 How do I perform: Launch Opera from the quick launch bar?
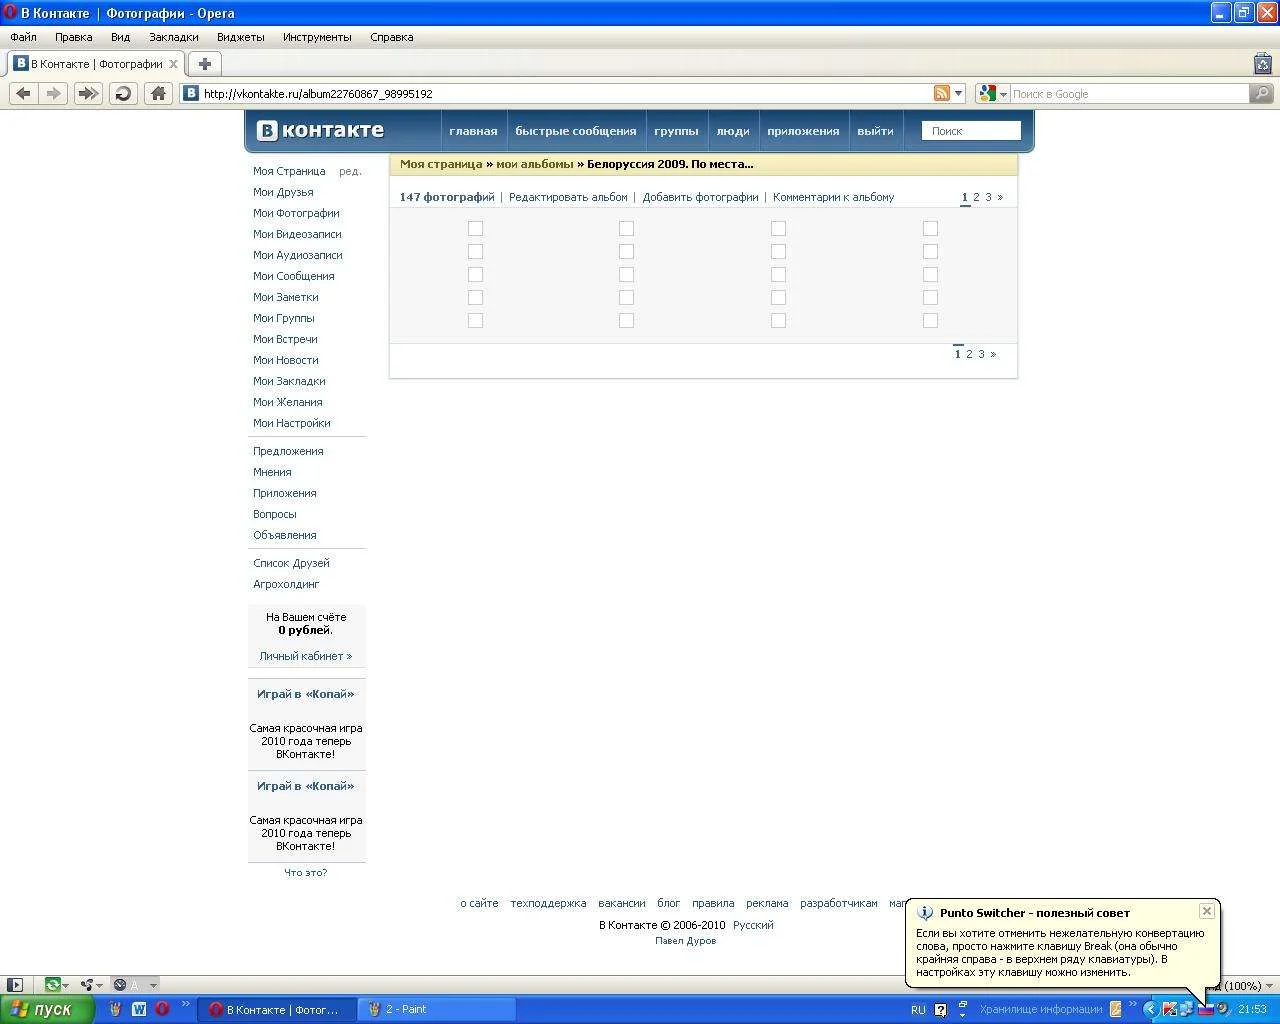click(162, 1009)
